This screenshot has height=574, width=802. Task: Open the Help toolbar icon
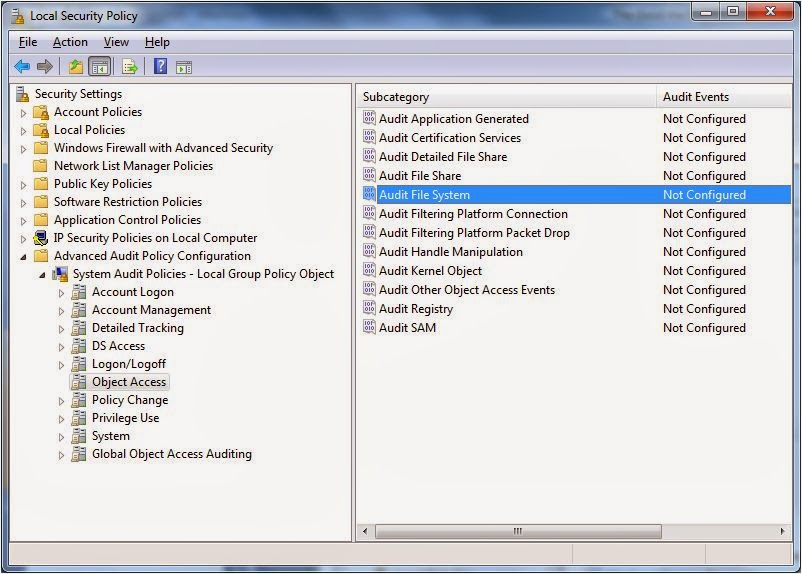coord(160,66)
